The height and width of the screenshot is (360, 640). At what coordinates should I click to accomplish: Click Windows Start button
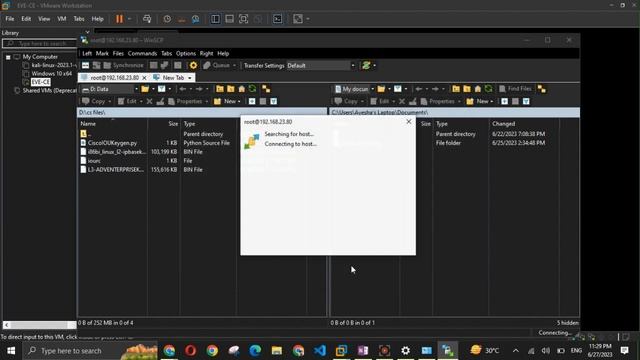(11, 351)
